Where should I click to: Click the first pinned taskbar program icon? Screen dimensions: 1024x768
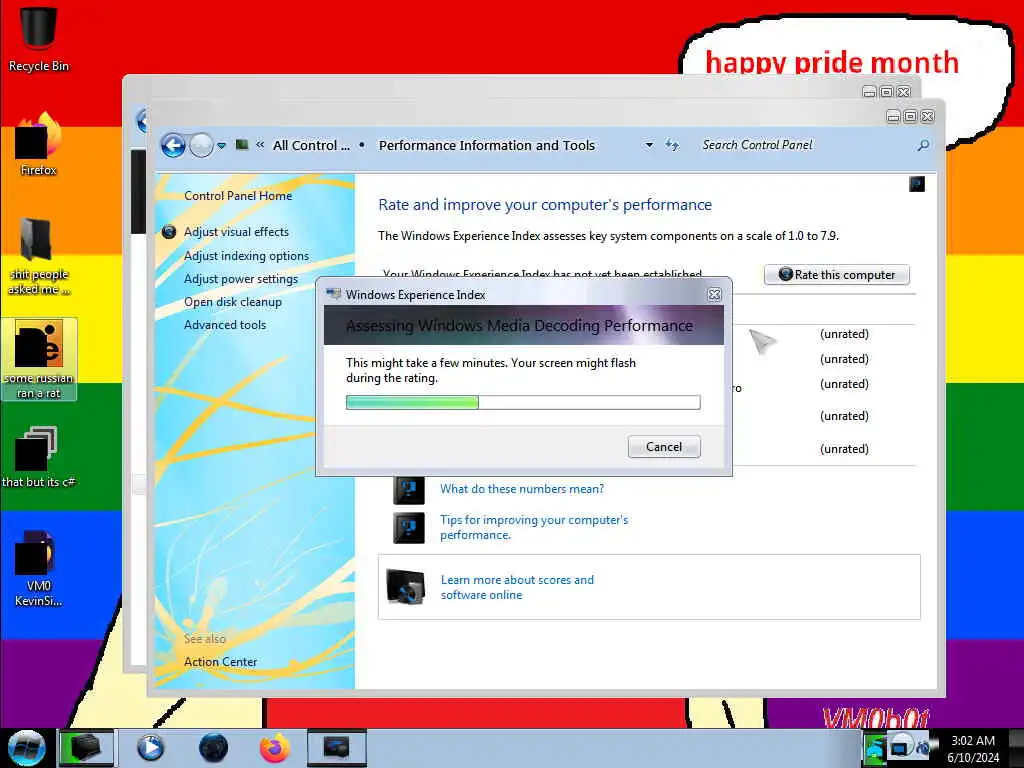coord(86,748)
